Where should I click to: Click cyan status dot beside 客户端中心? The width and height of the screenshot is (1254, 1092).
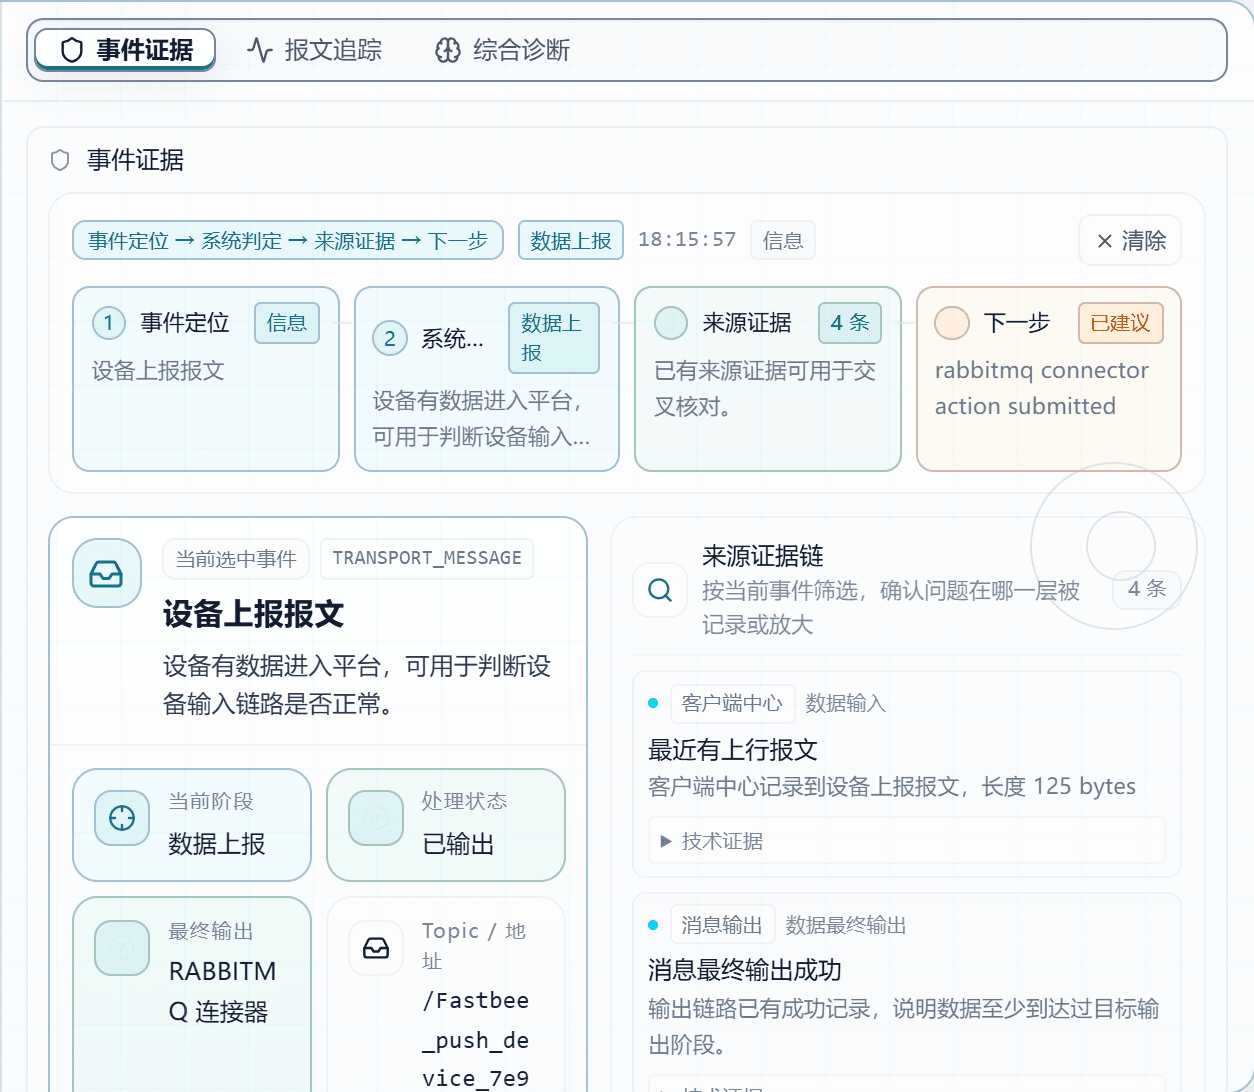tap(653, 703)
